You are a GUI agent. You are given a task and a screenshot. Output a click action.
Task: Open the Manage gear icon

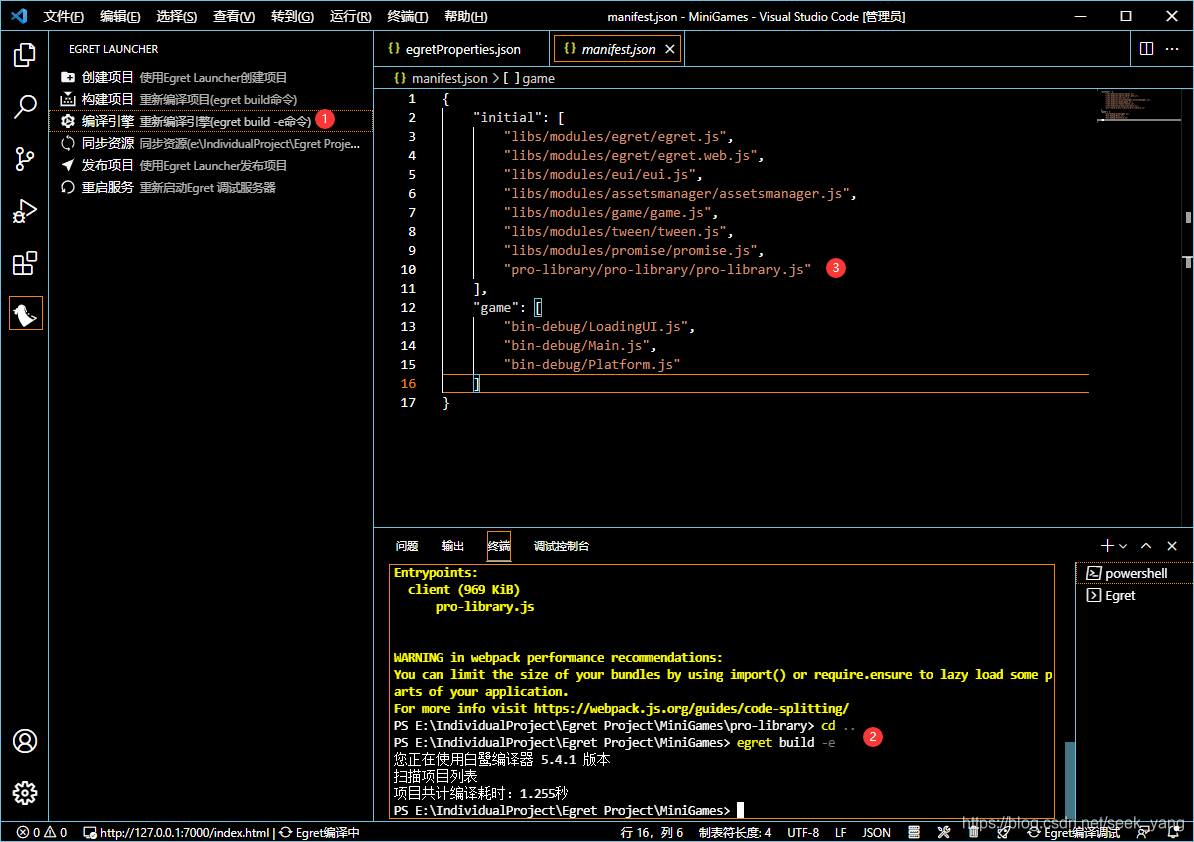[x=24, y=793]
